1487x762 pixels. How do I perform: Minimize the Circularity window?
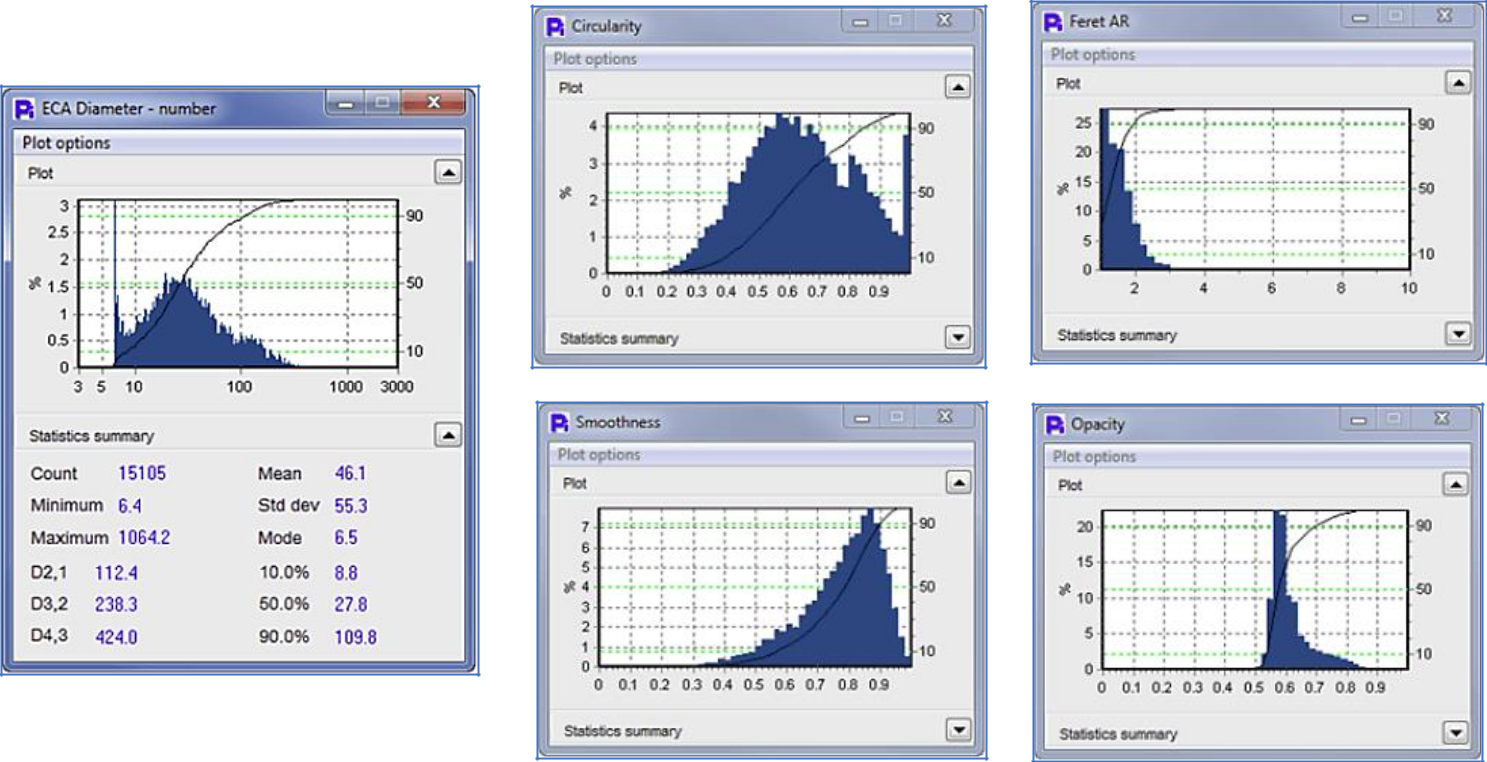861,21
